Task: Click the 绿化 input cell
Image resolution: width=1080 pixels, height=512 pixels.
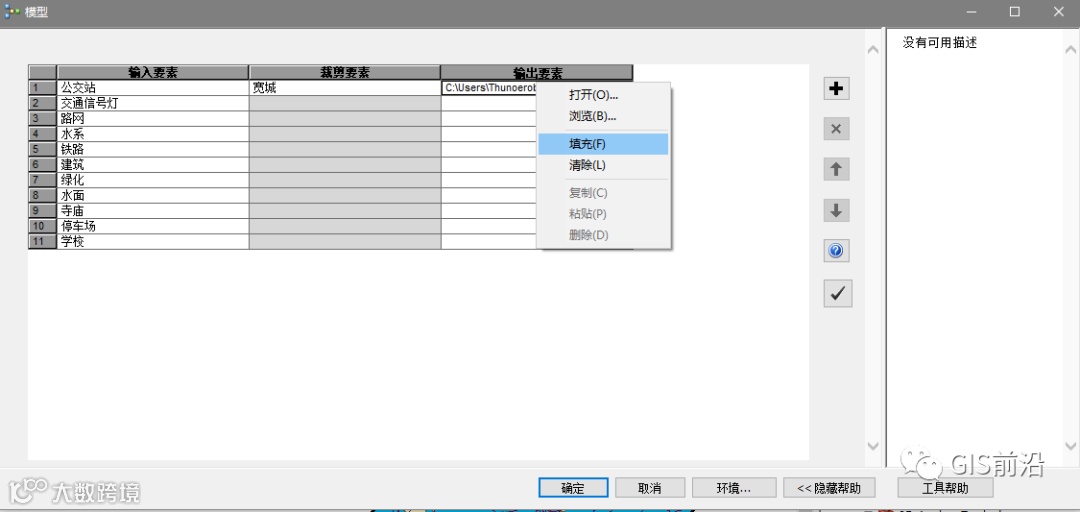Action: tap(153, 181)
